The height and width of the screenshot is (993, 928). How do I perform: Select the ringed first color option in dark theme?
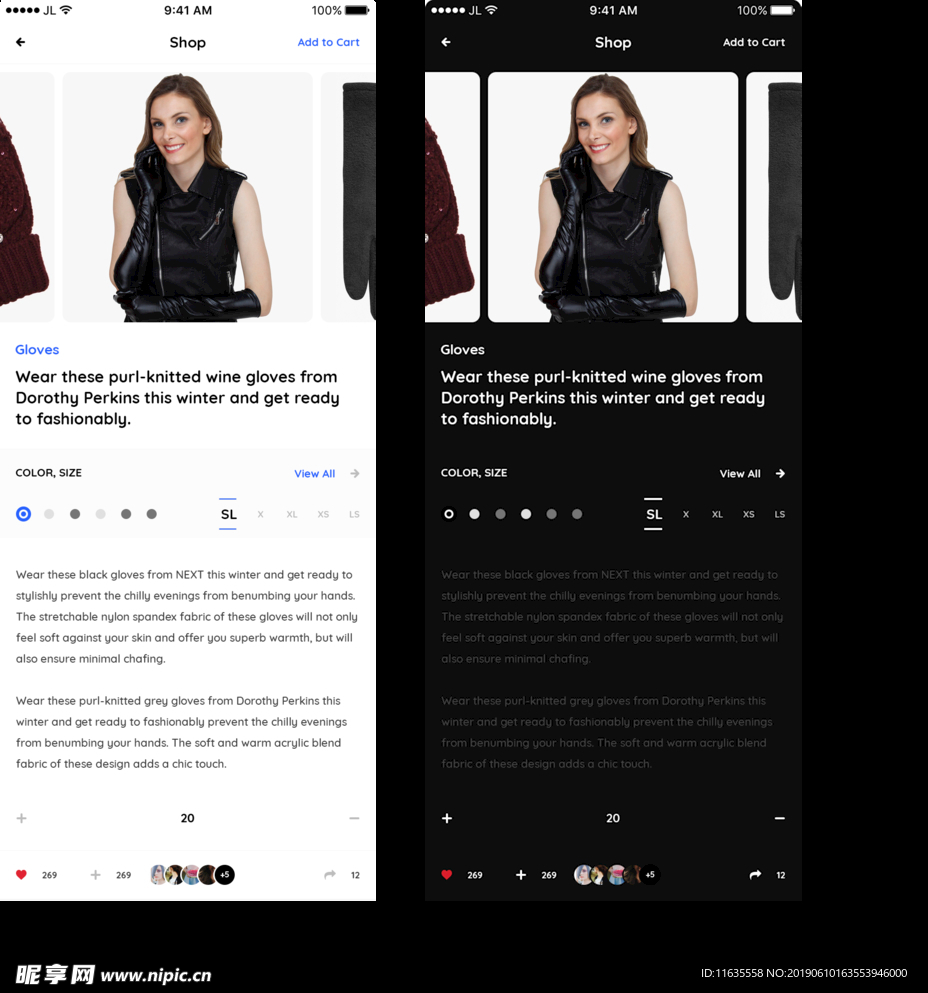click(x=449, y=514)
